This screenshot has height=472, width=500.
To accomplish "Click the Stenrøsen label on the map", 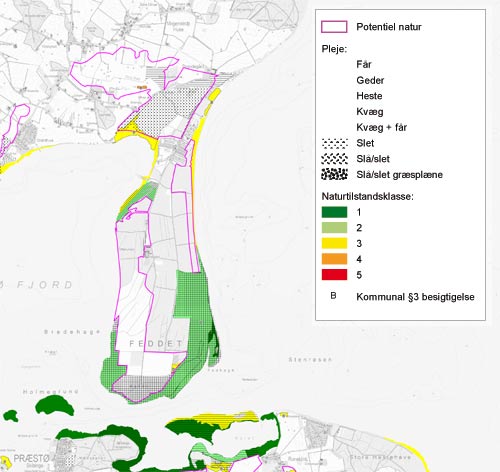I will [x=310, y=359].
